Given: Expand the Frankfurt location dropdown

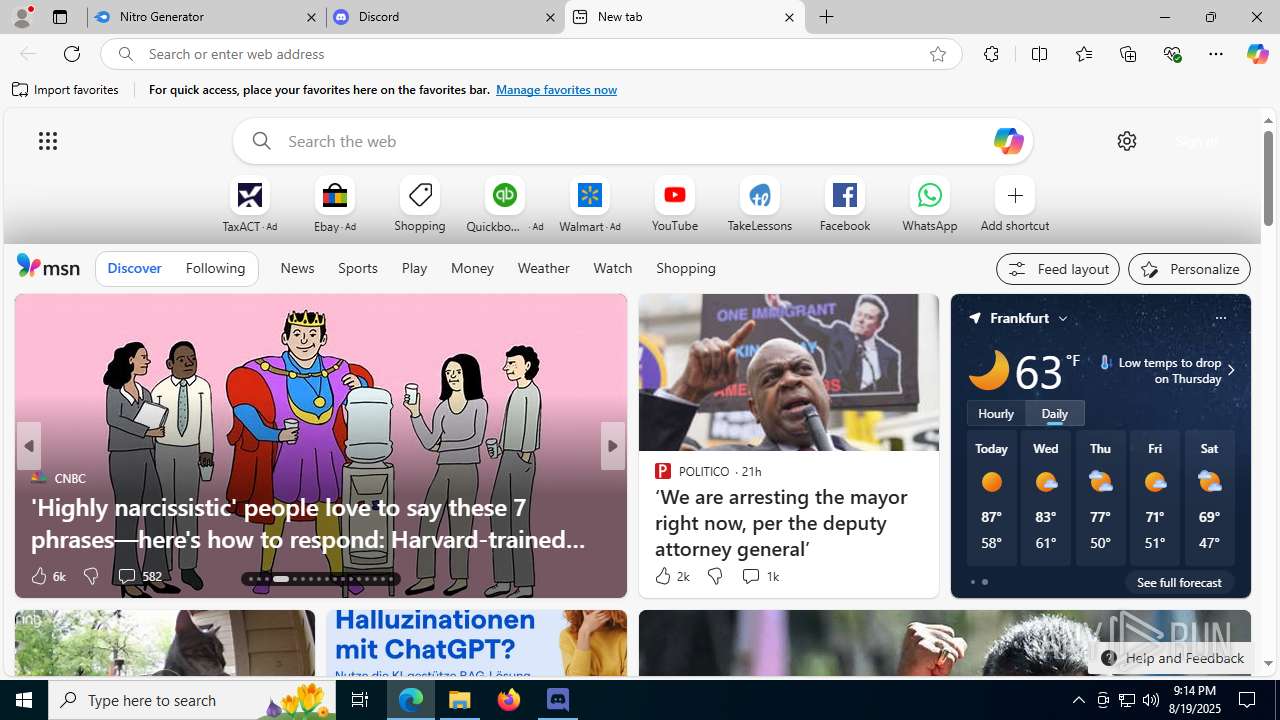Looking at the screenshot, I should [1063, 319].
